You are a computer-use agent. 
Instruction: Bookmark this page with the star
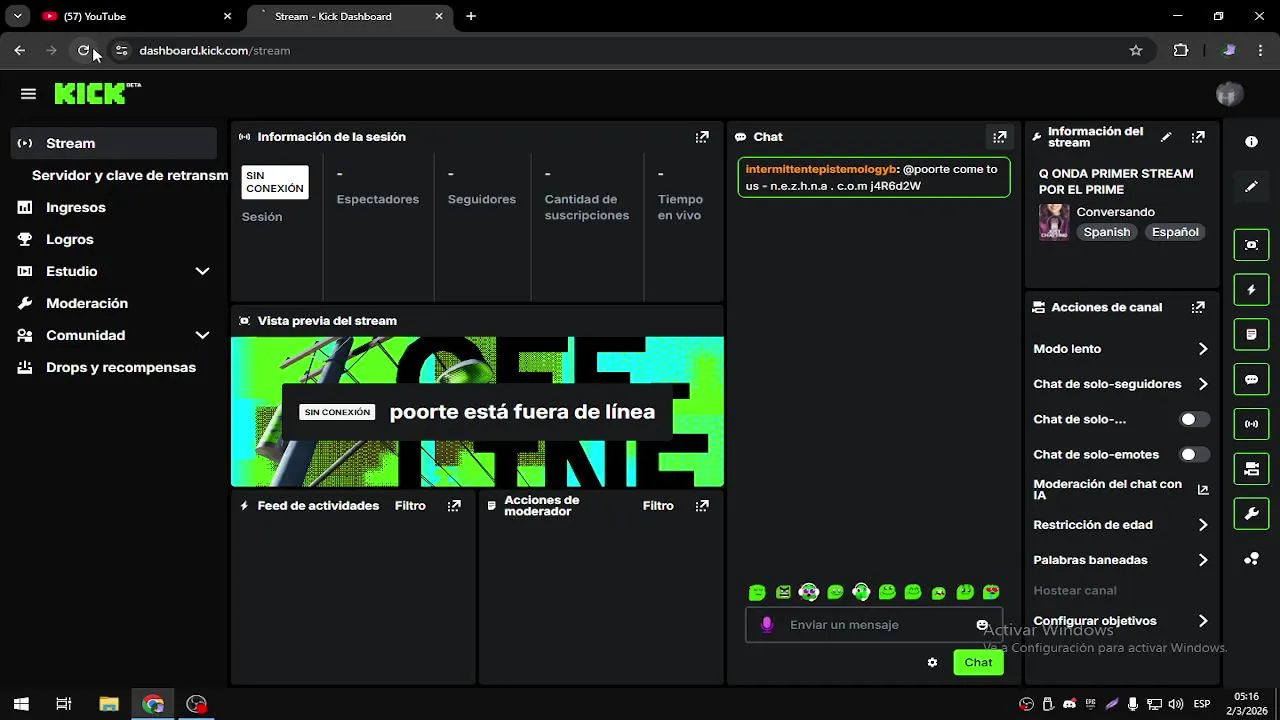coord(1136,50)
